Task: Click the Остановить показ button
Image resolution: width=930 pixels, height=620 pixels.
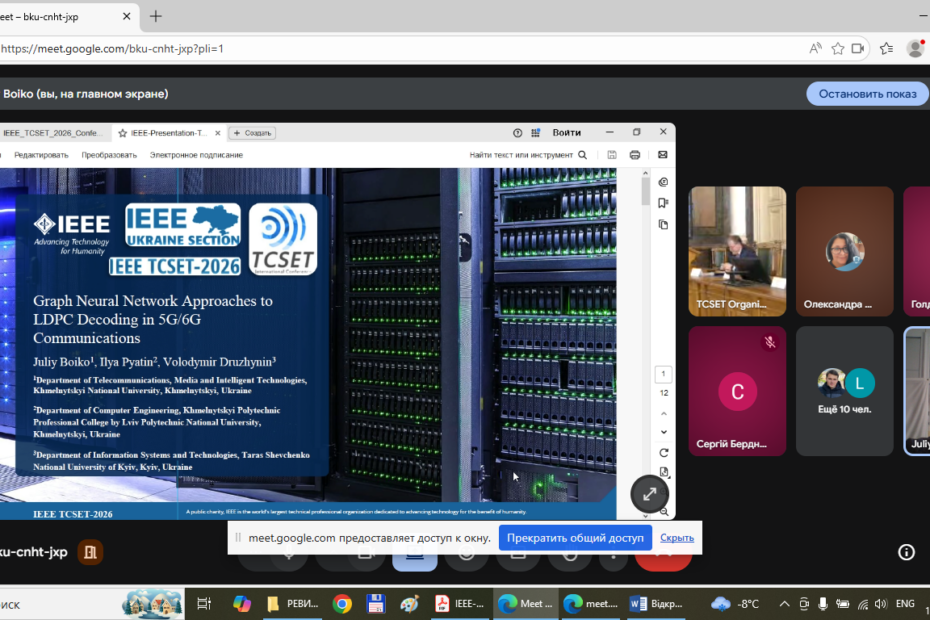Action: (867, 94)
